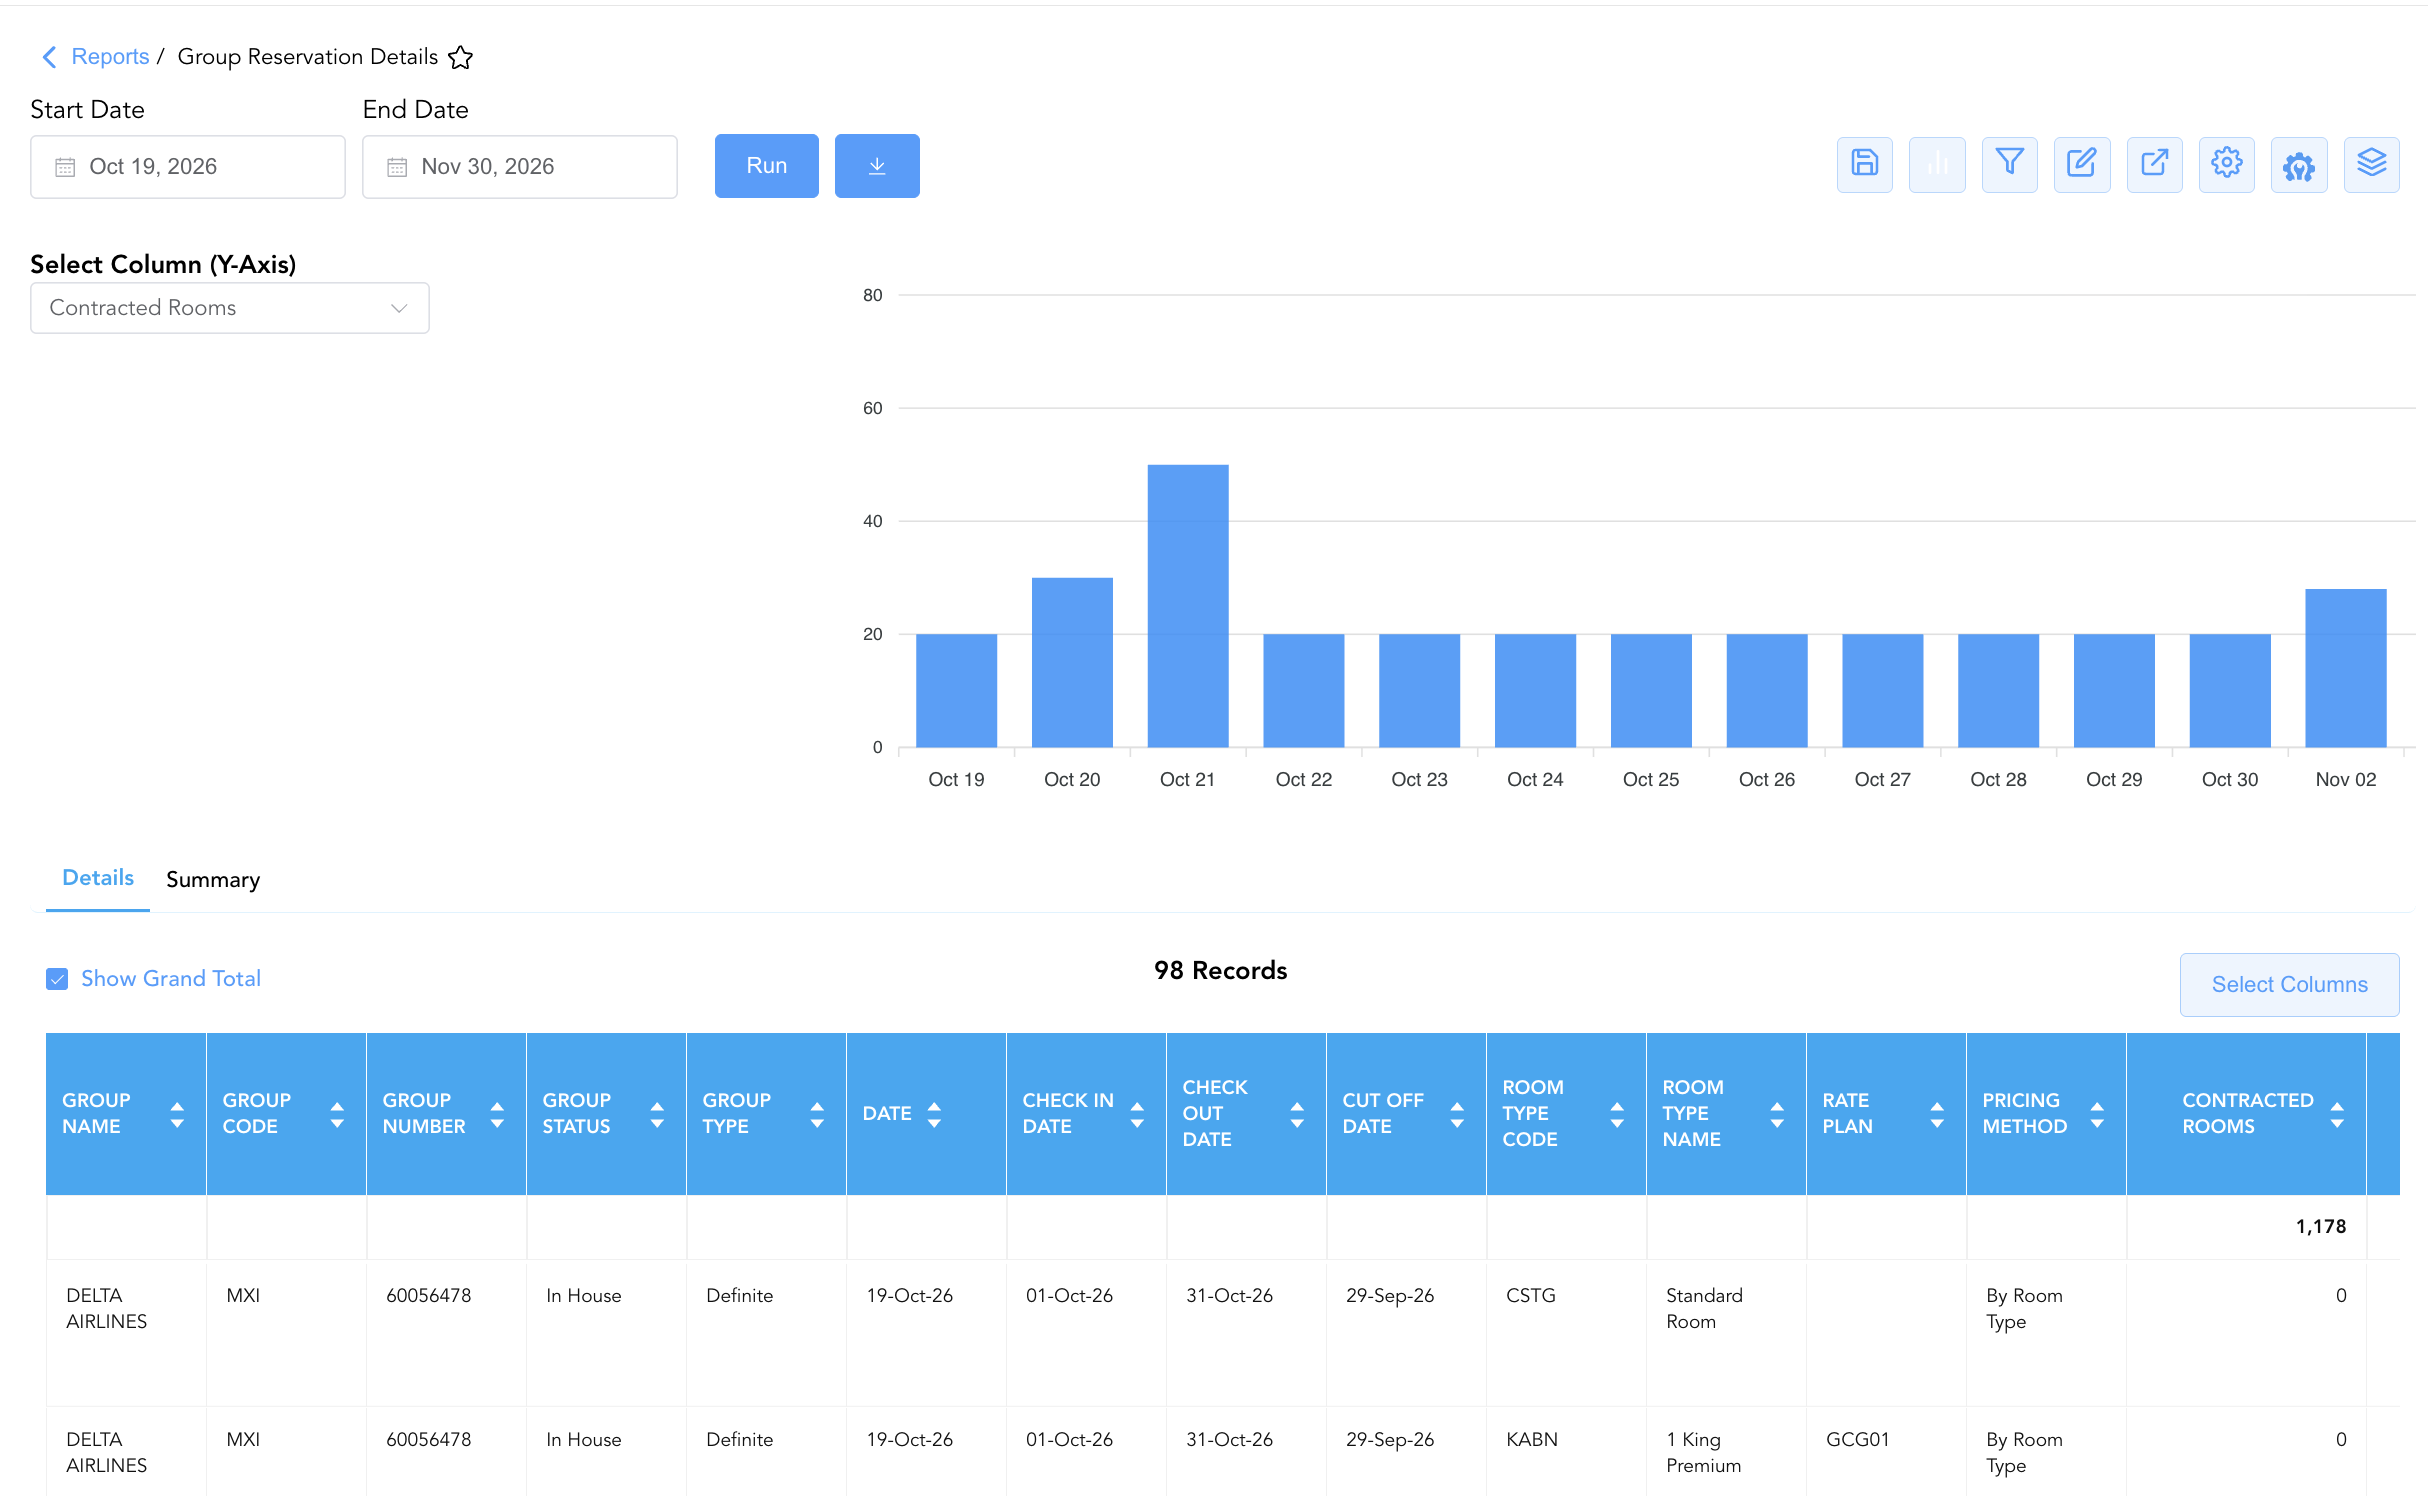Open the Select Columns button

2289,984
